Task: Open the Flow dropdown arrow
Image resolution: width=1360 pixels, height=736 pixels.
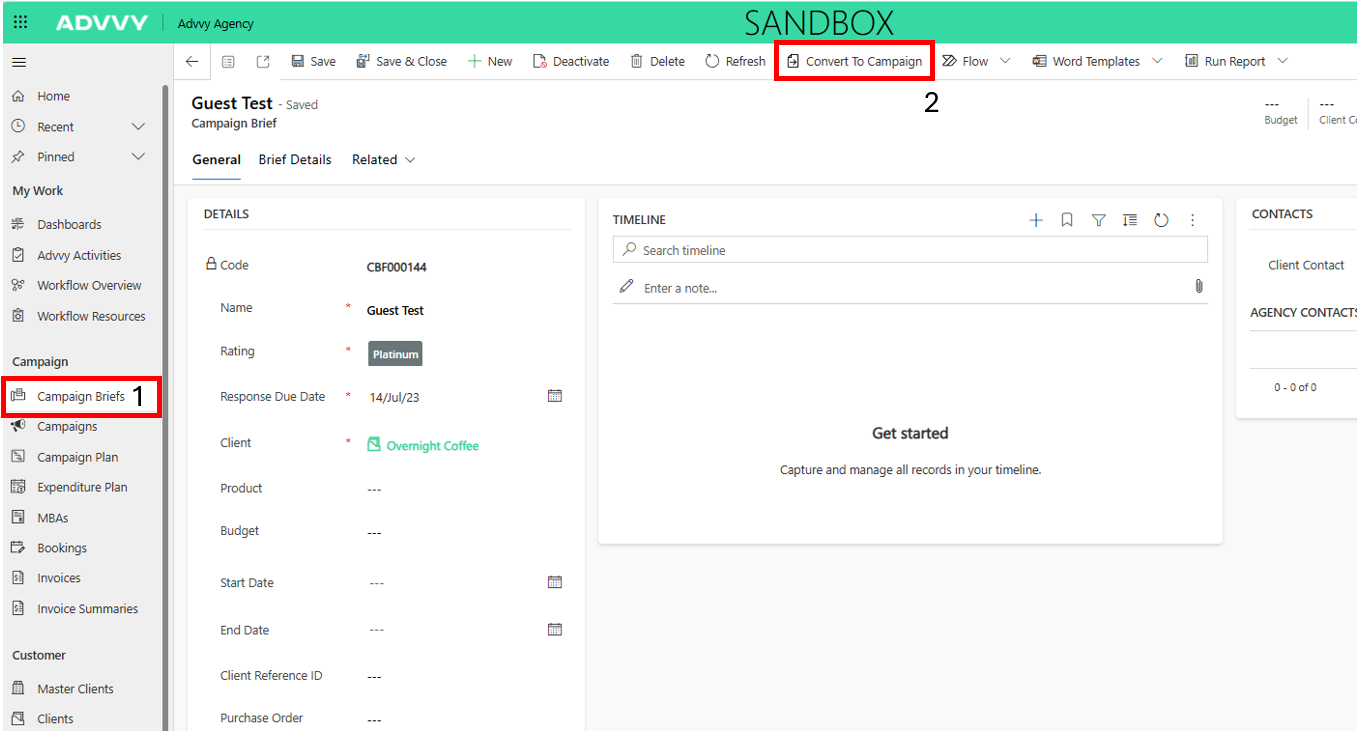Action: (1005, 61)
